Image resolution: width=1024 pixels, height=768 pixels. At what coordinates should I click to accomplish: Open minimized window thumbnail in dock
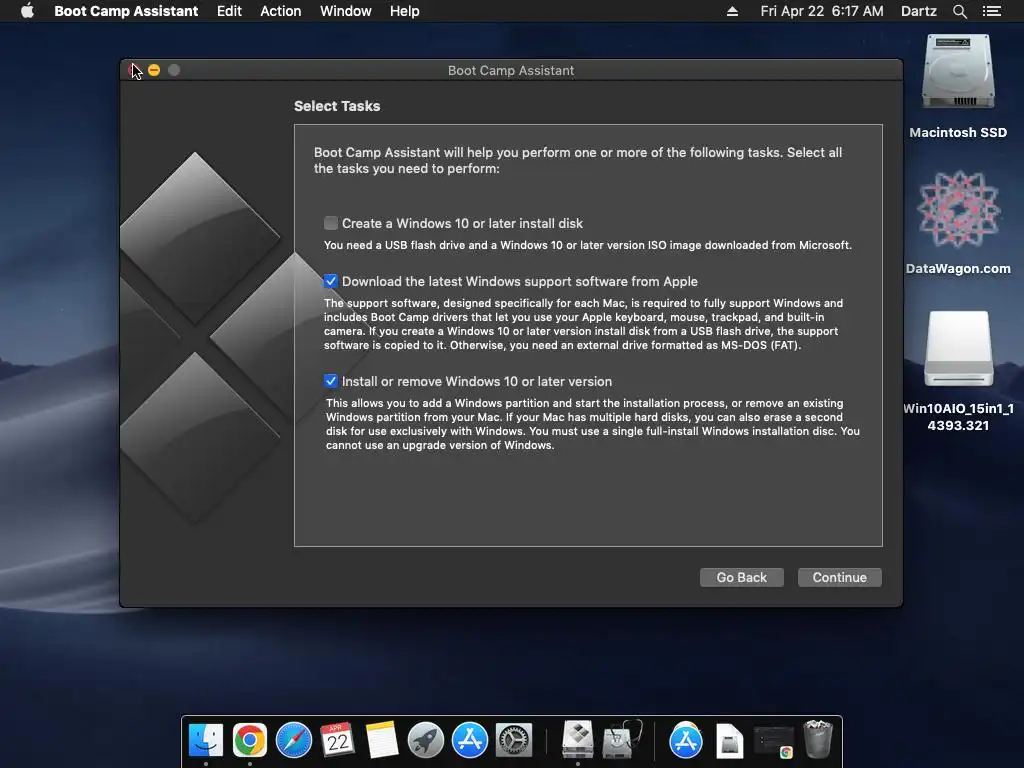click(x=774, y=741)
